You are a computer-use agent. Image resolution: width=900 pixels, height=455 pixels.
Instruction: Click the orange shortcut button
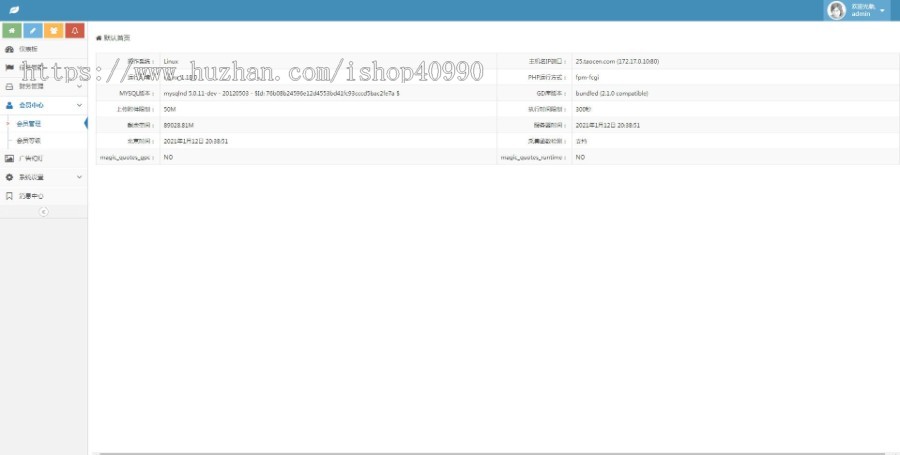pyautogui.click(x=53, y=31)
